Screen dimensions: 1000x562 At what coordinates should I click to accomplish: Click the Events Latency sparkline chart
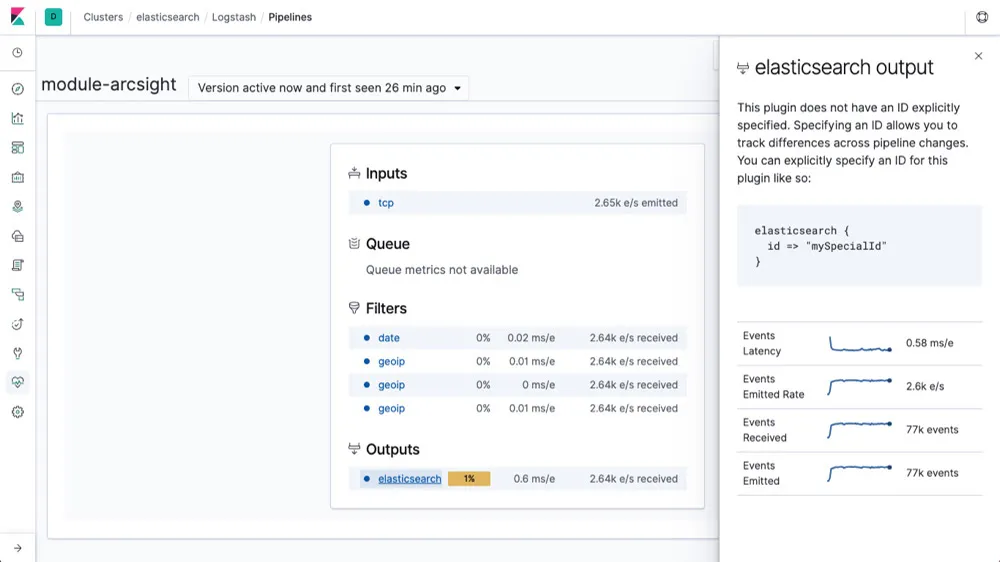[x=860, y=344]
